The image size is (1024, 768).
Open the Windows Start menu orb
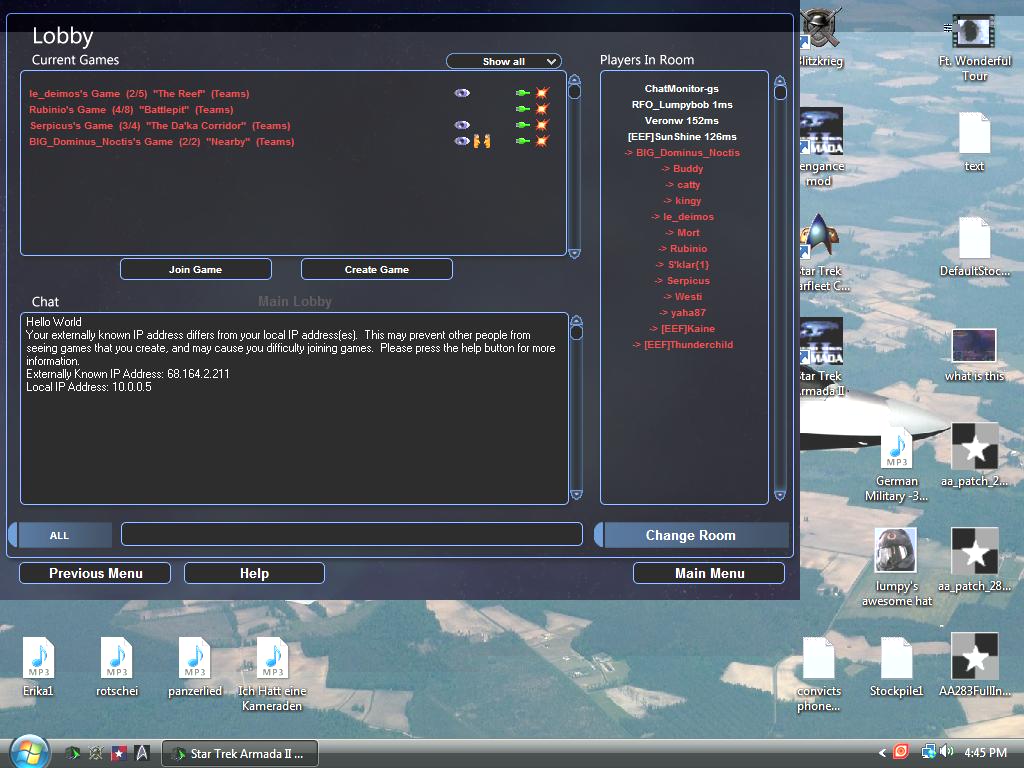(x=27, y=752)
